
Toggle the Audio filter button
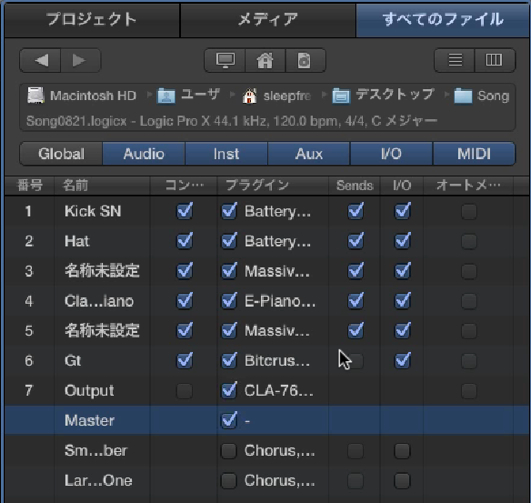click(x=144, y=154)
